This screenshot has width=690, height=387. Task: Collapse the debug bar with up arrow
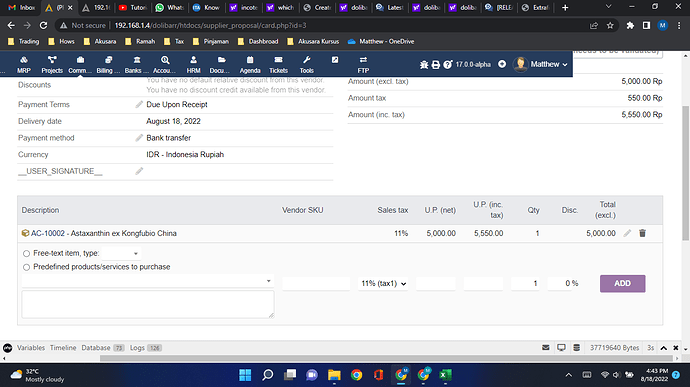click(664, 348)
